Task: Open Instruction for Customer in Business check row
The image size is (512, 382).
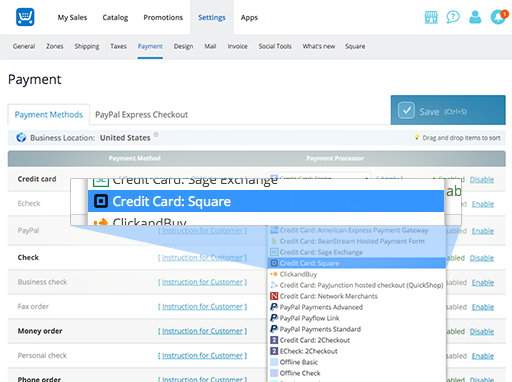Action: (202, 282)
